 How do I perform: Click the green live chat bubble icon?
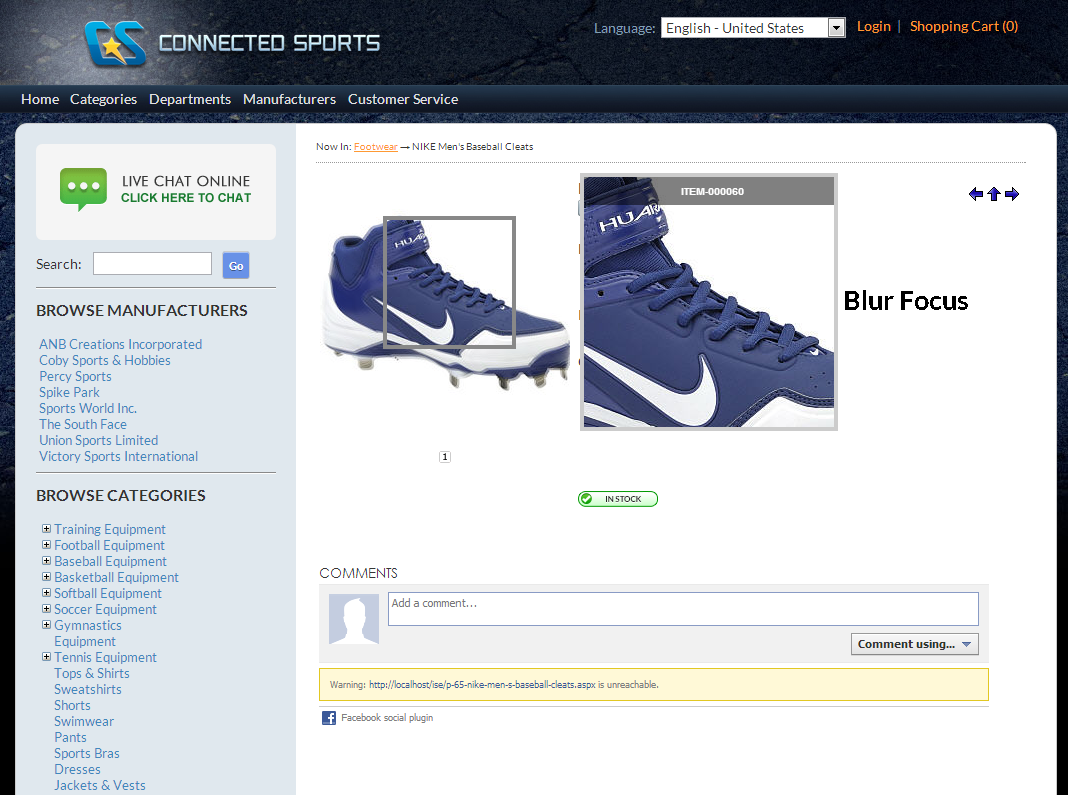83,189
